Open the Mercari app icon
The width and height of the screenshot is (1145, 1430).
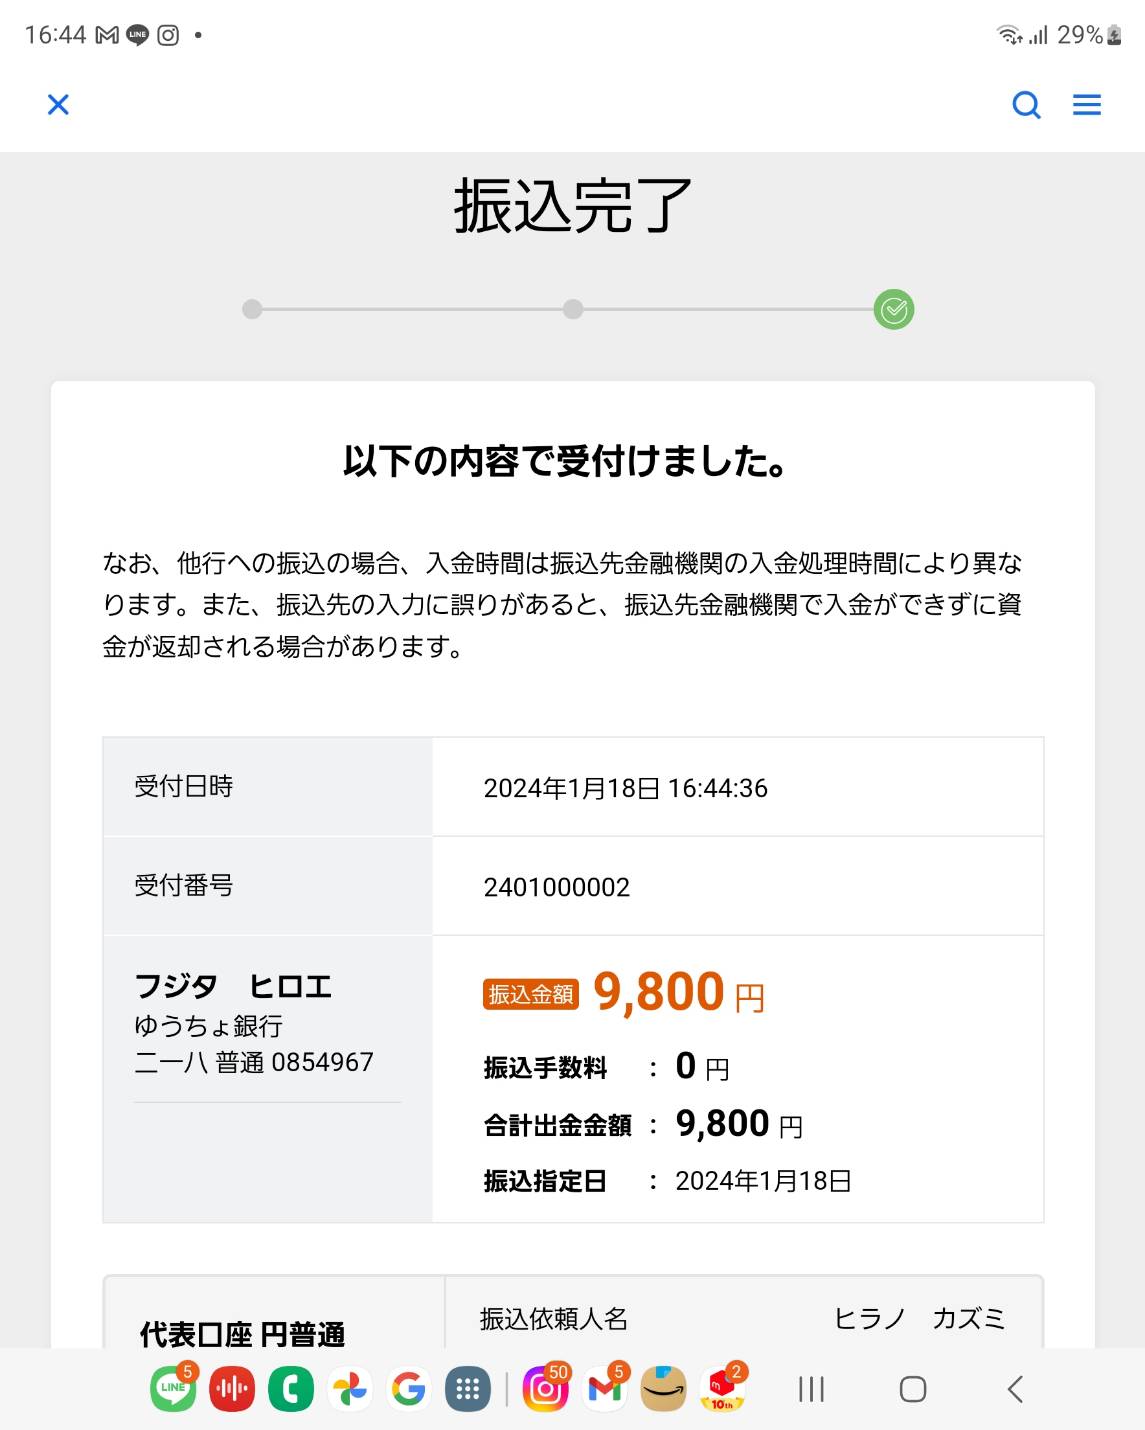tap(723, 1389)
